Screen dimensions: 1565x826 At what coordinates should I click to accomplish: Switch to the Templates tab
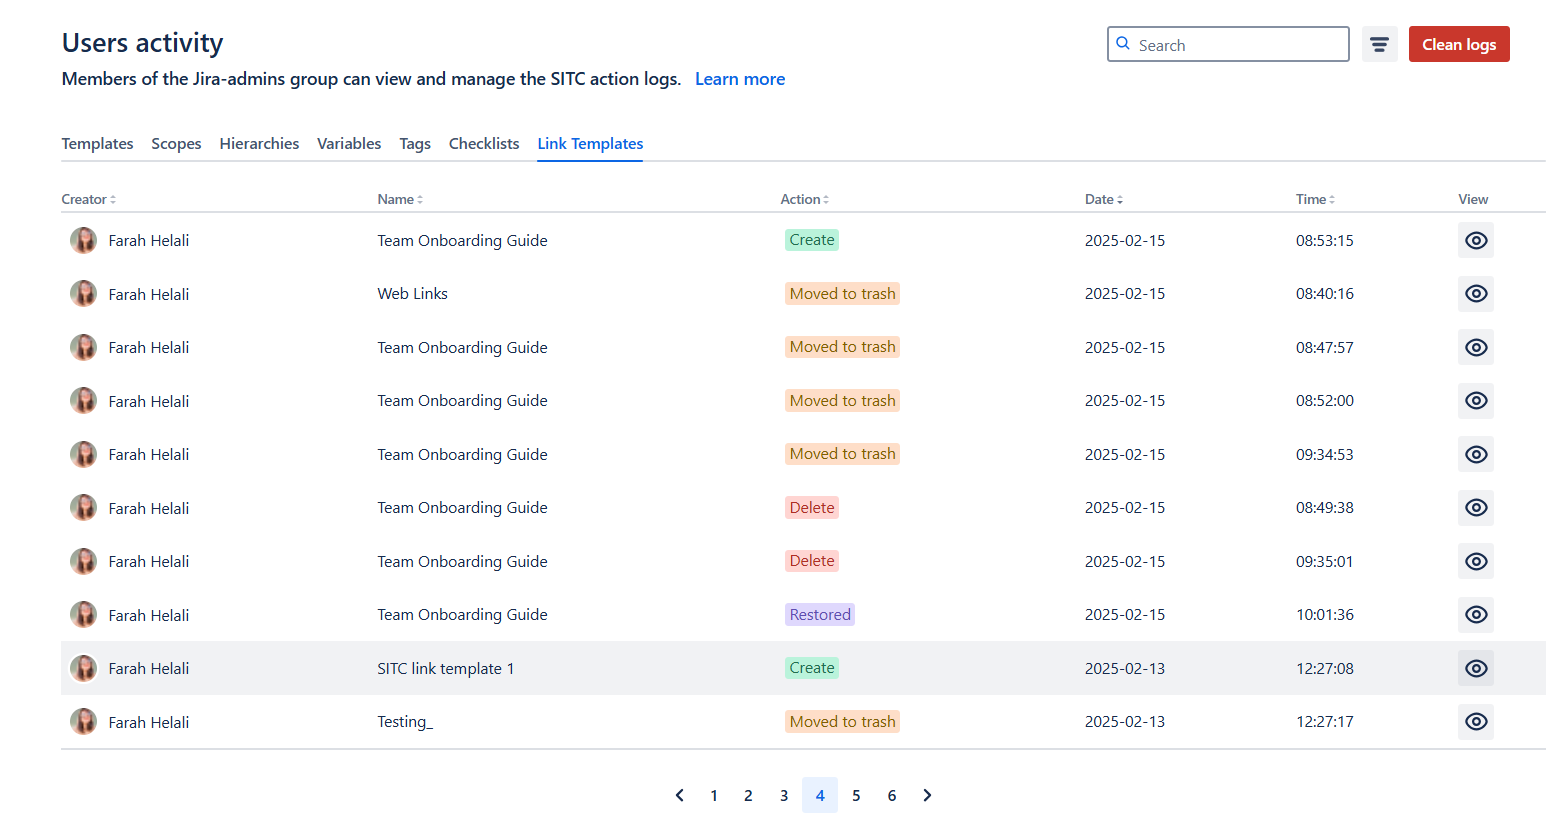[97, 144]
